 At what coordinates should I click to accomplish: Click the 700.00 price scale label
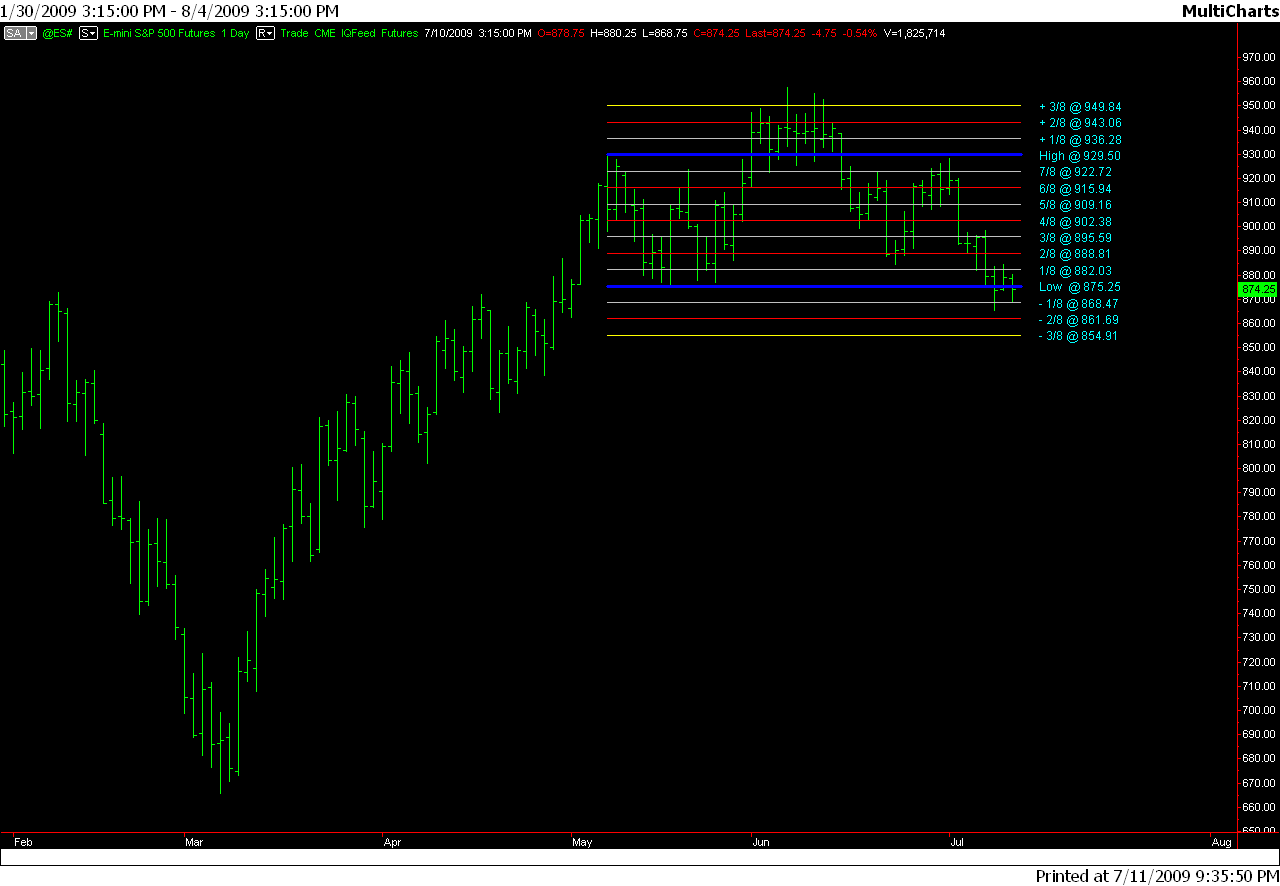(x=1259, y=710)
